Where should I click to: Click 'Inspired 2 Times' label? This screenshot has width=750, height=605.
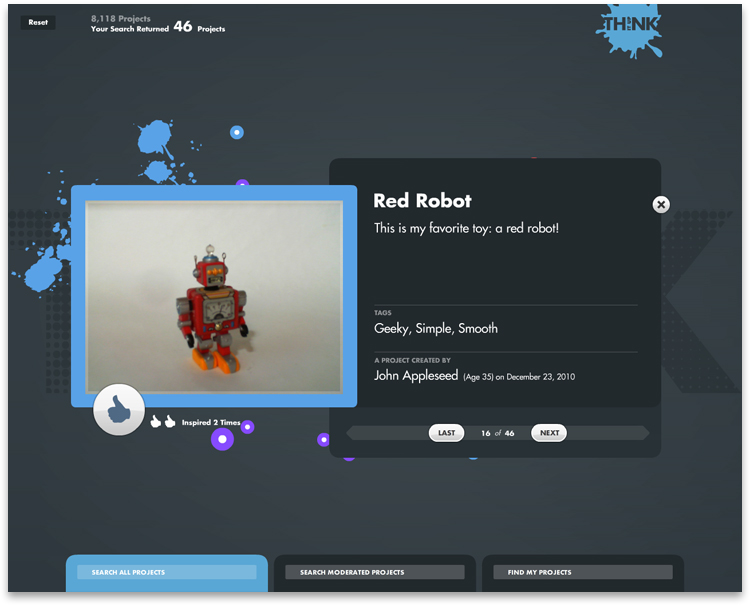[211, 422]
